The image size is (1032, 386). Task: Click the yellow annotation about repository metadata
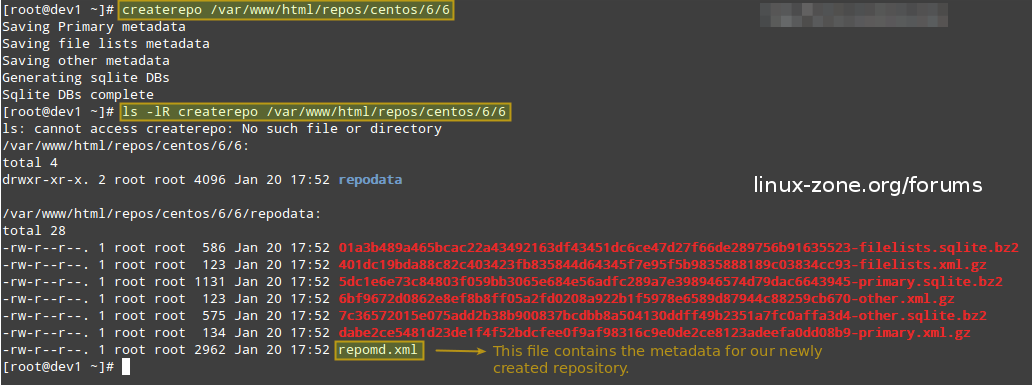pyautogui.click(x=658, y=360)
